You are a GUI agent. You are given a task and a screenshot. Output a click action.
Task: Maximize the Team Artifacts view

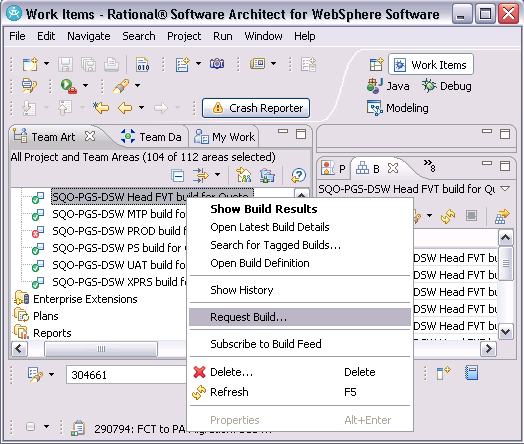pos(301,134)
